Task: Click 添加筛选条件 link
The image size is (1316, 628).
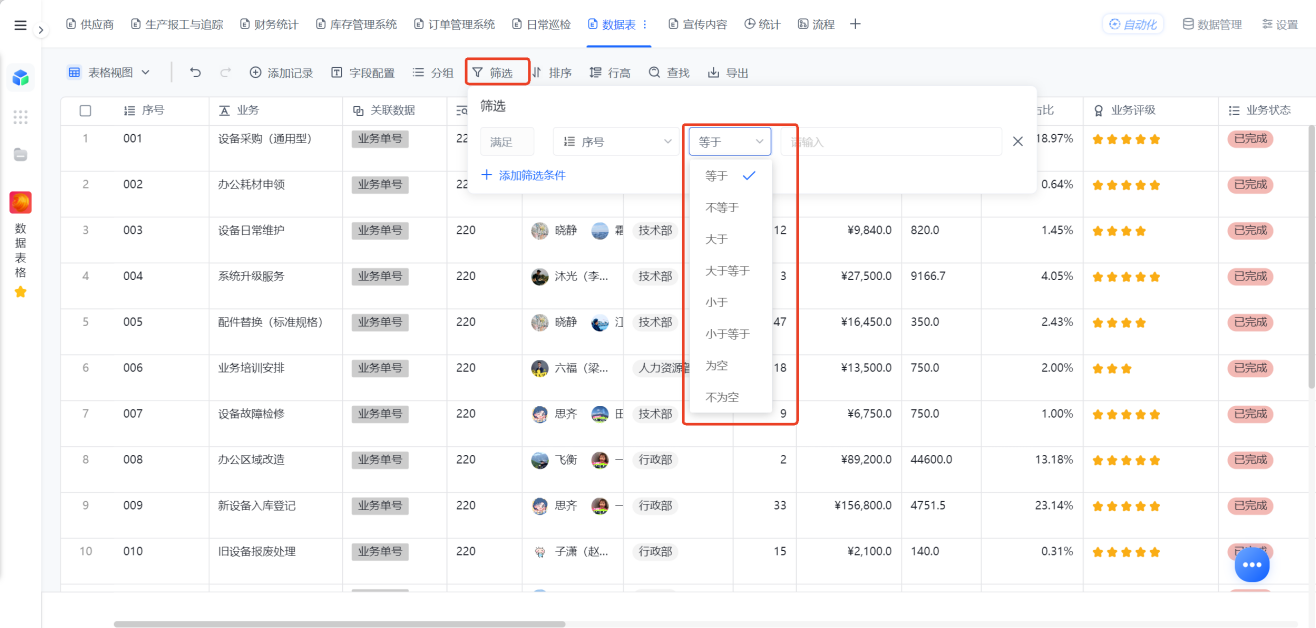Action: tap(524, 175)
